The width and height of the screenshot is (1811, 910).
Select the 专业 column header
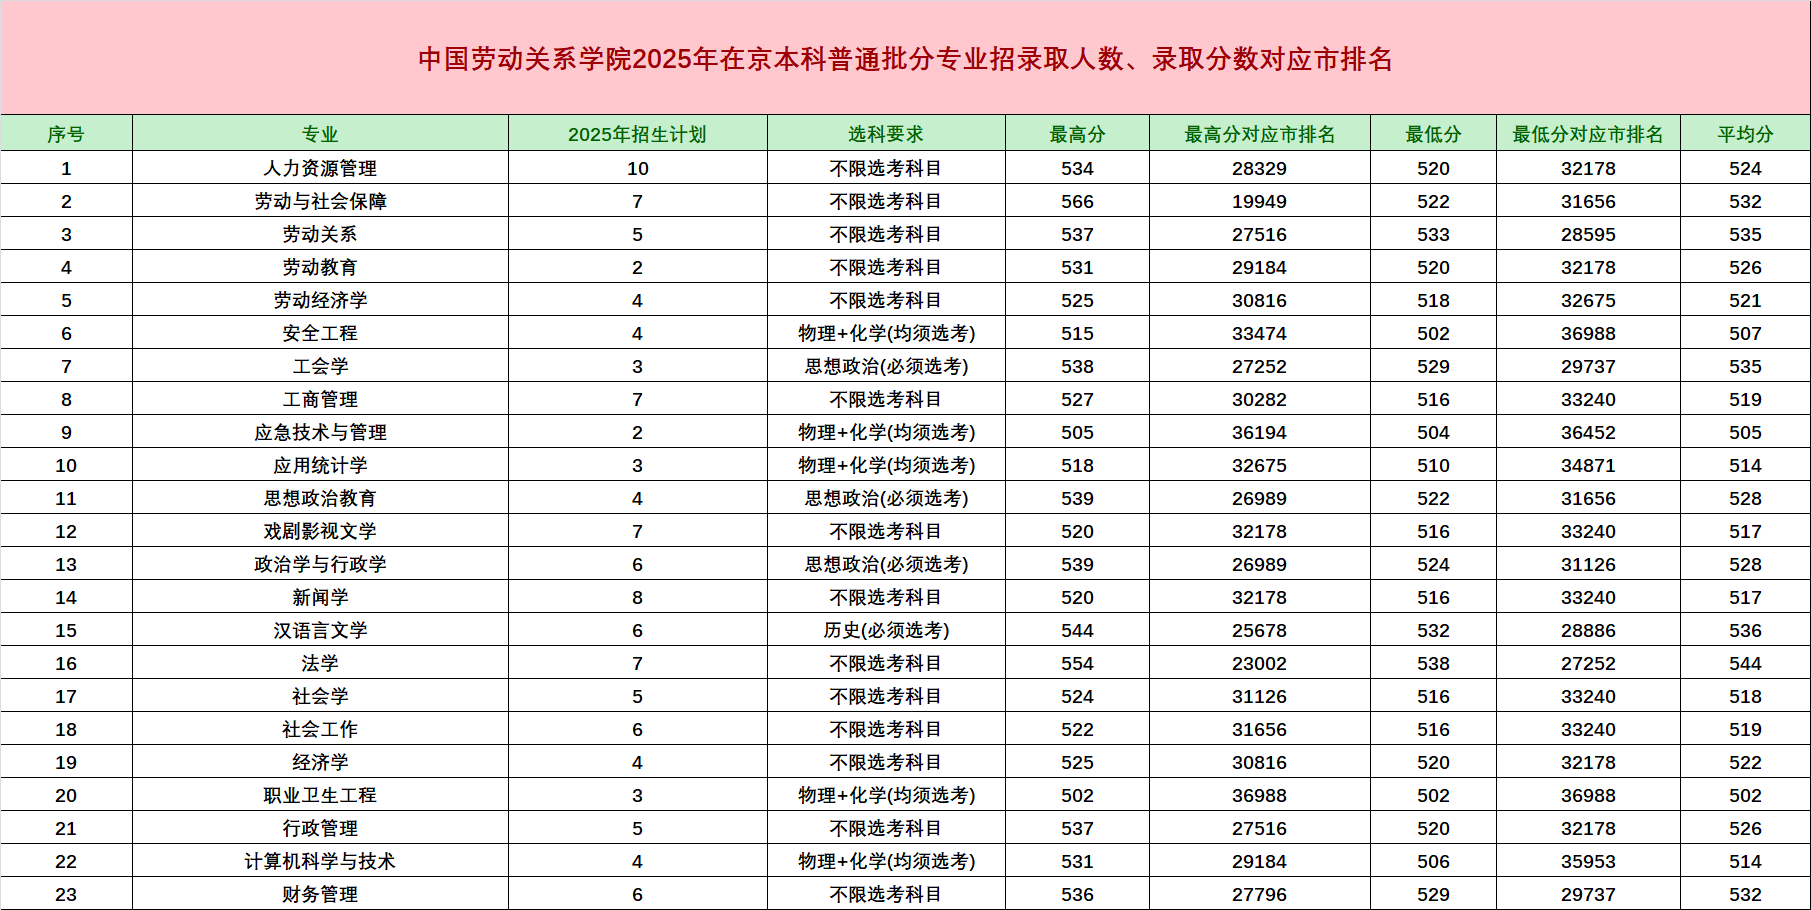click(x=322, y=133)
